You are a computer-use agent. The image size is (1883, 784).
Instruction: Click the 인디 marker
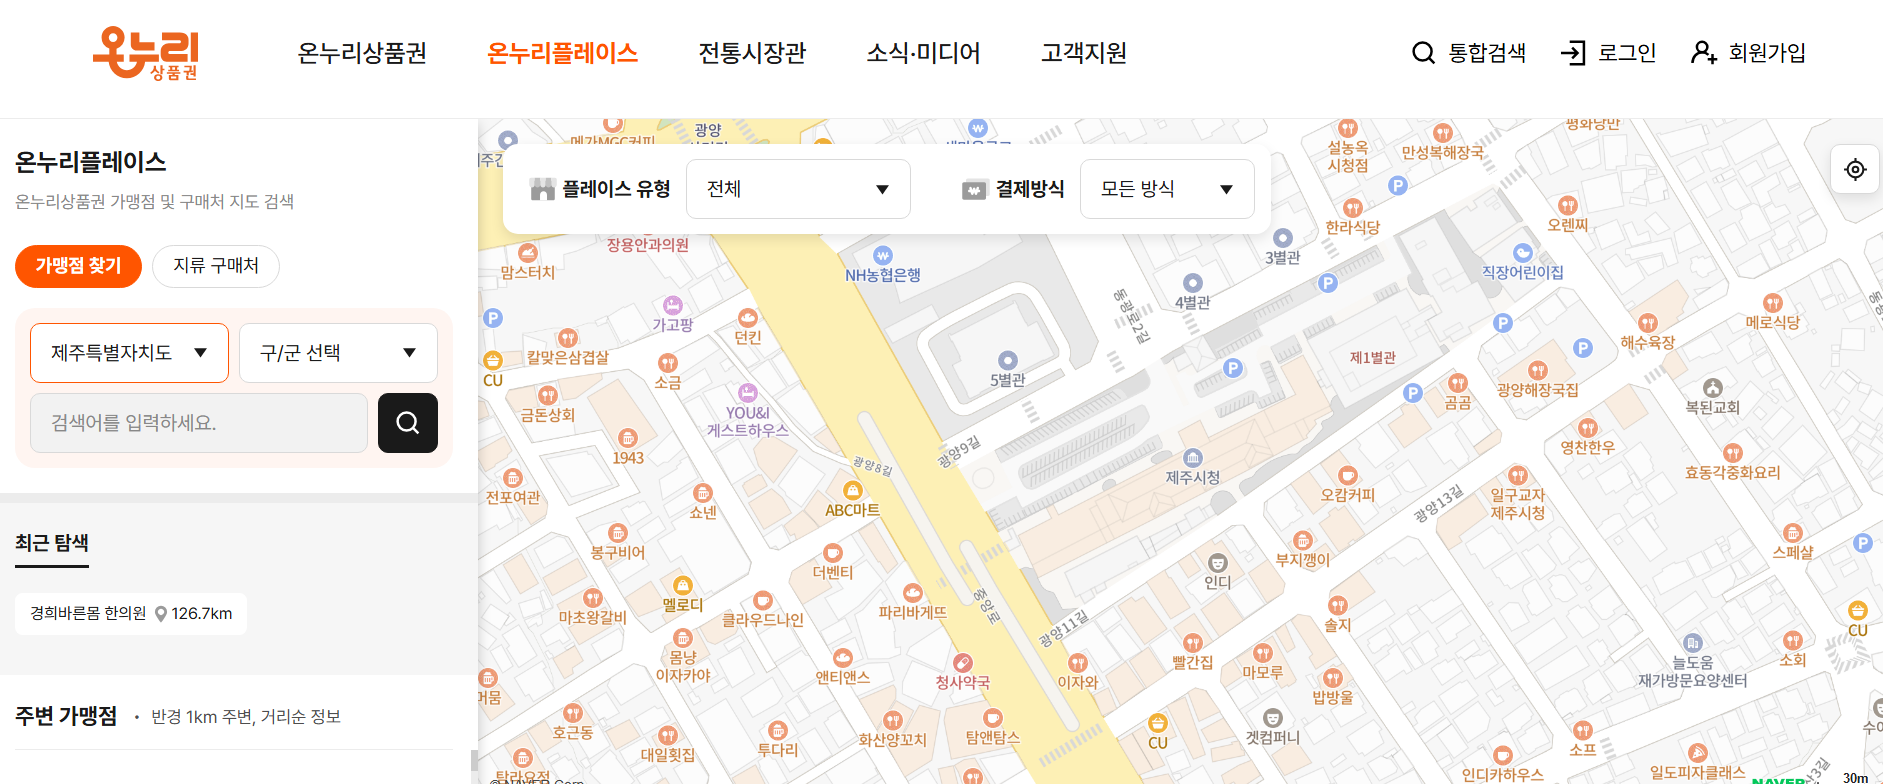point(1218,563)
